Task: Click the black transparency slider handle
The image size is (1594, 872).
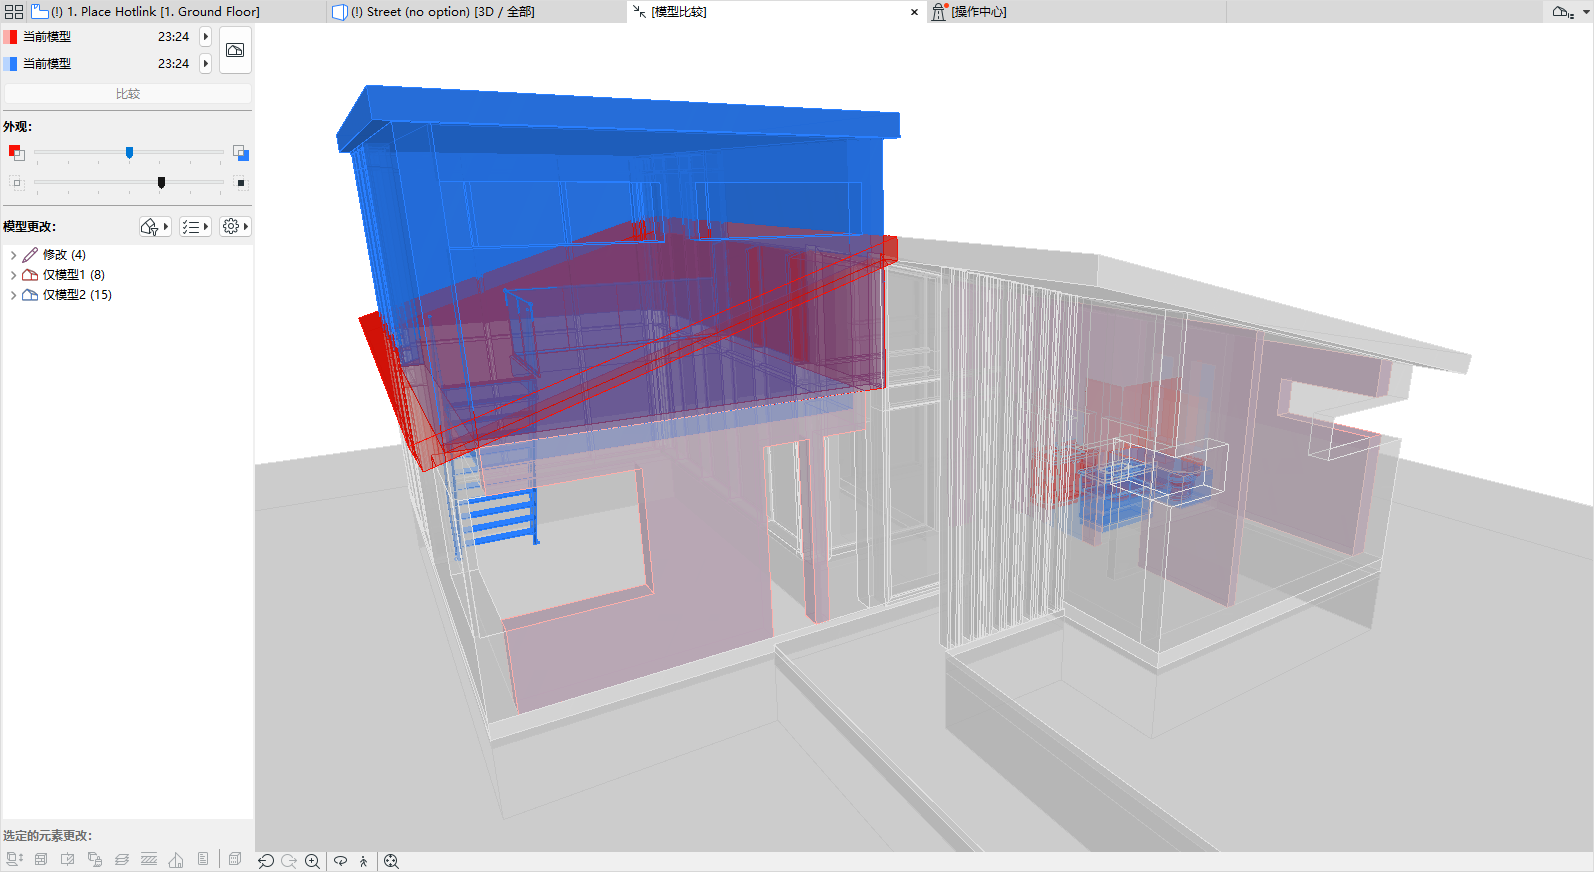Action: [161, 183]
